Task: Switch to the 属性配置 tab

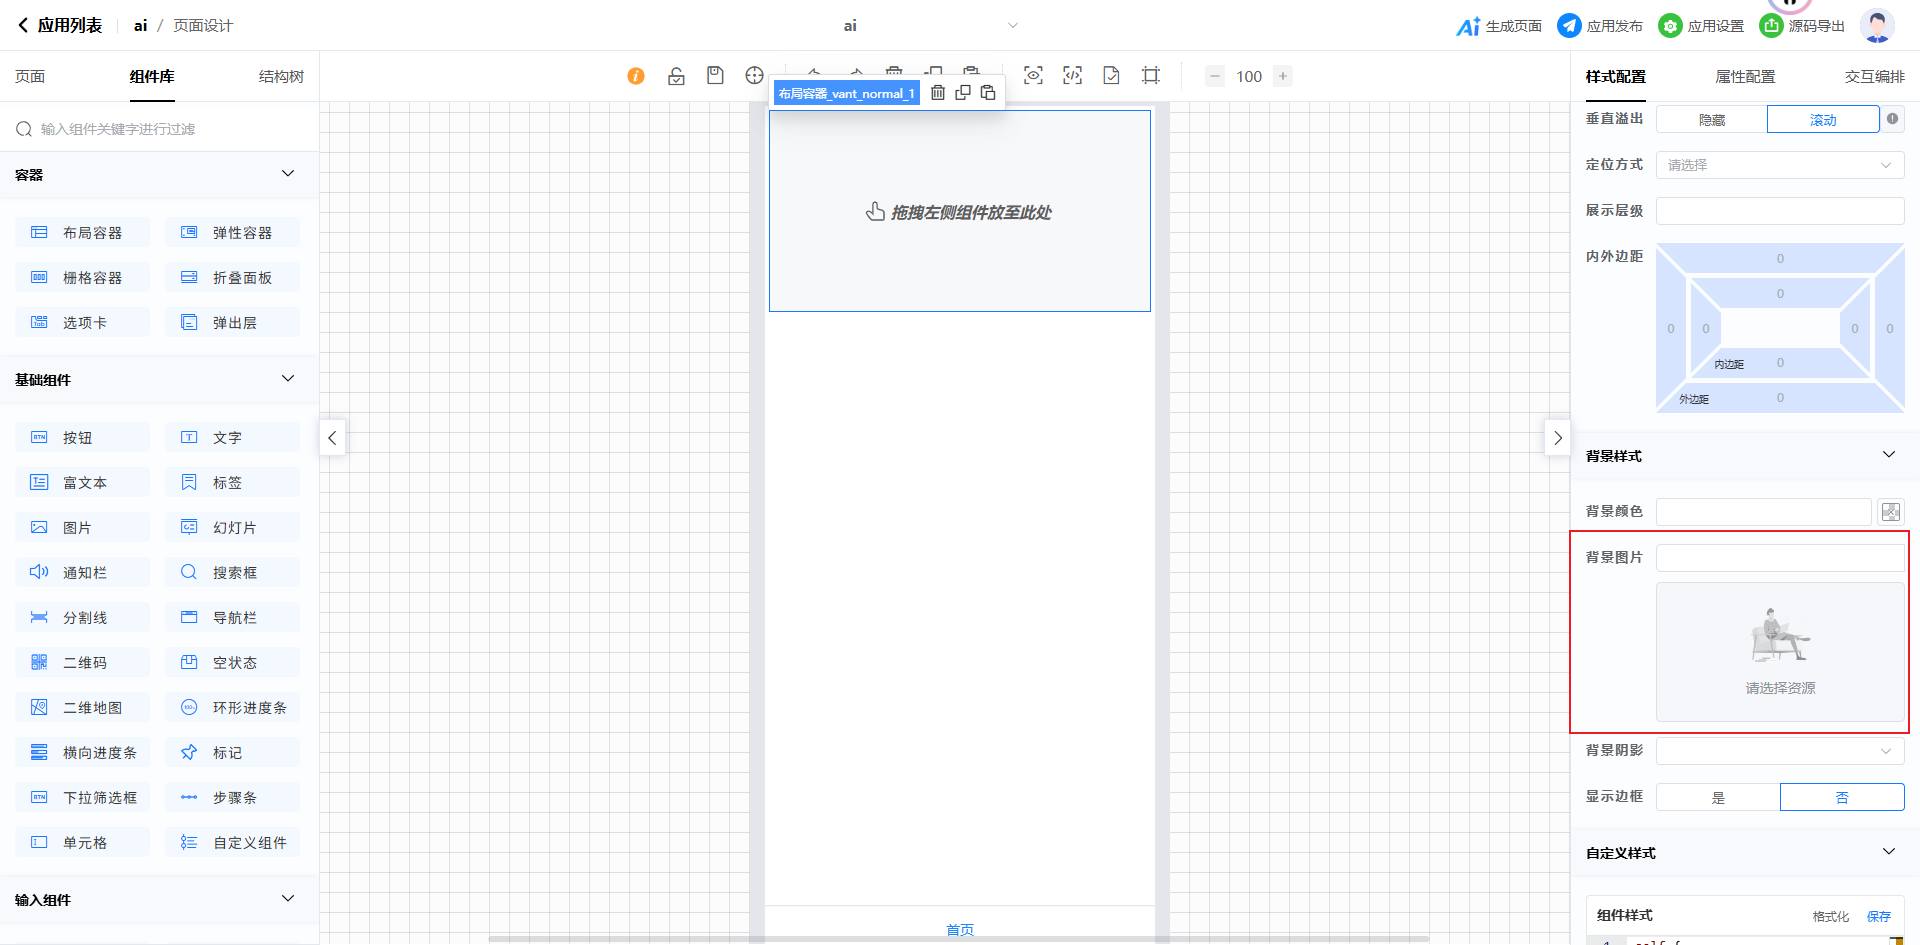Action: click(1745, 77)
